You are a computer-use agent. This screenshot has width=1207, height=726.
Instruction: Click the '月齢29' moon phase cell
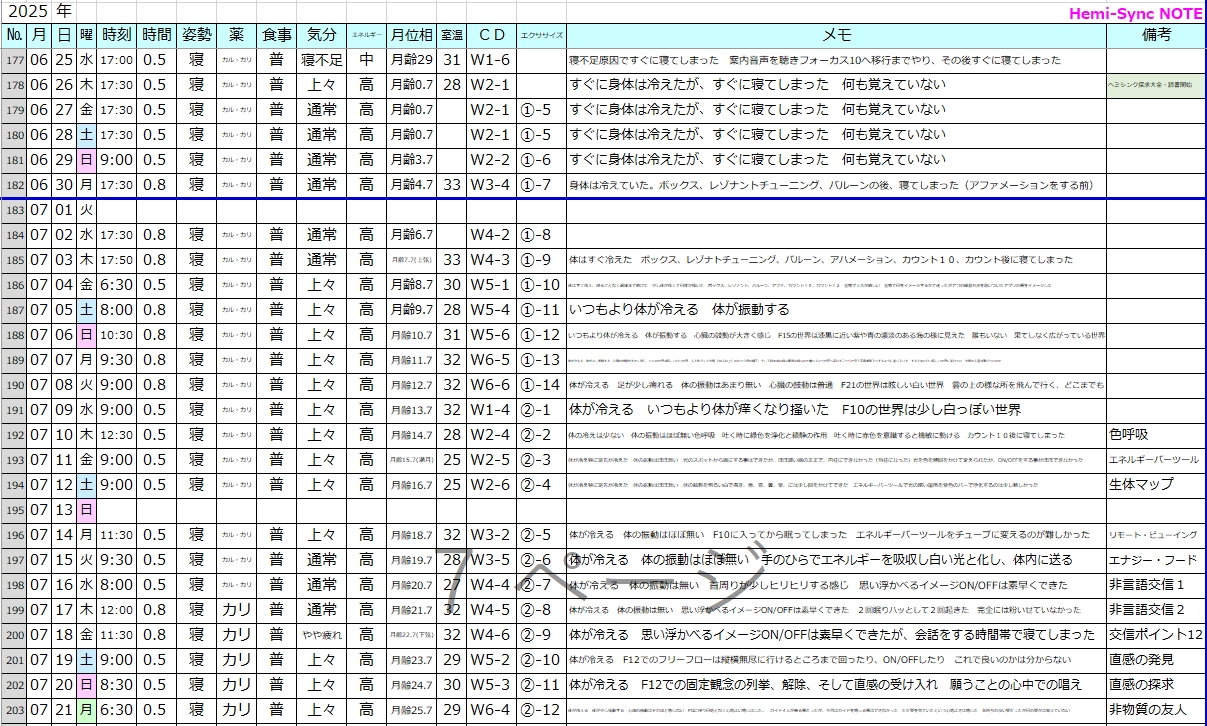(411, 60)
